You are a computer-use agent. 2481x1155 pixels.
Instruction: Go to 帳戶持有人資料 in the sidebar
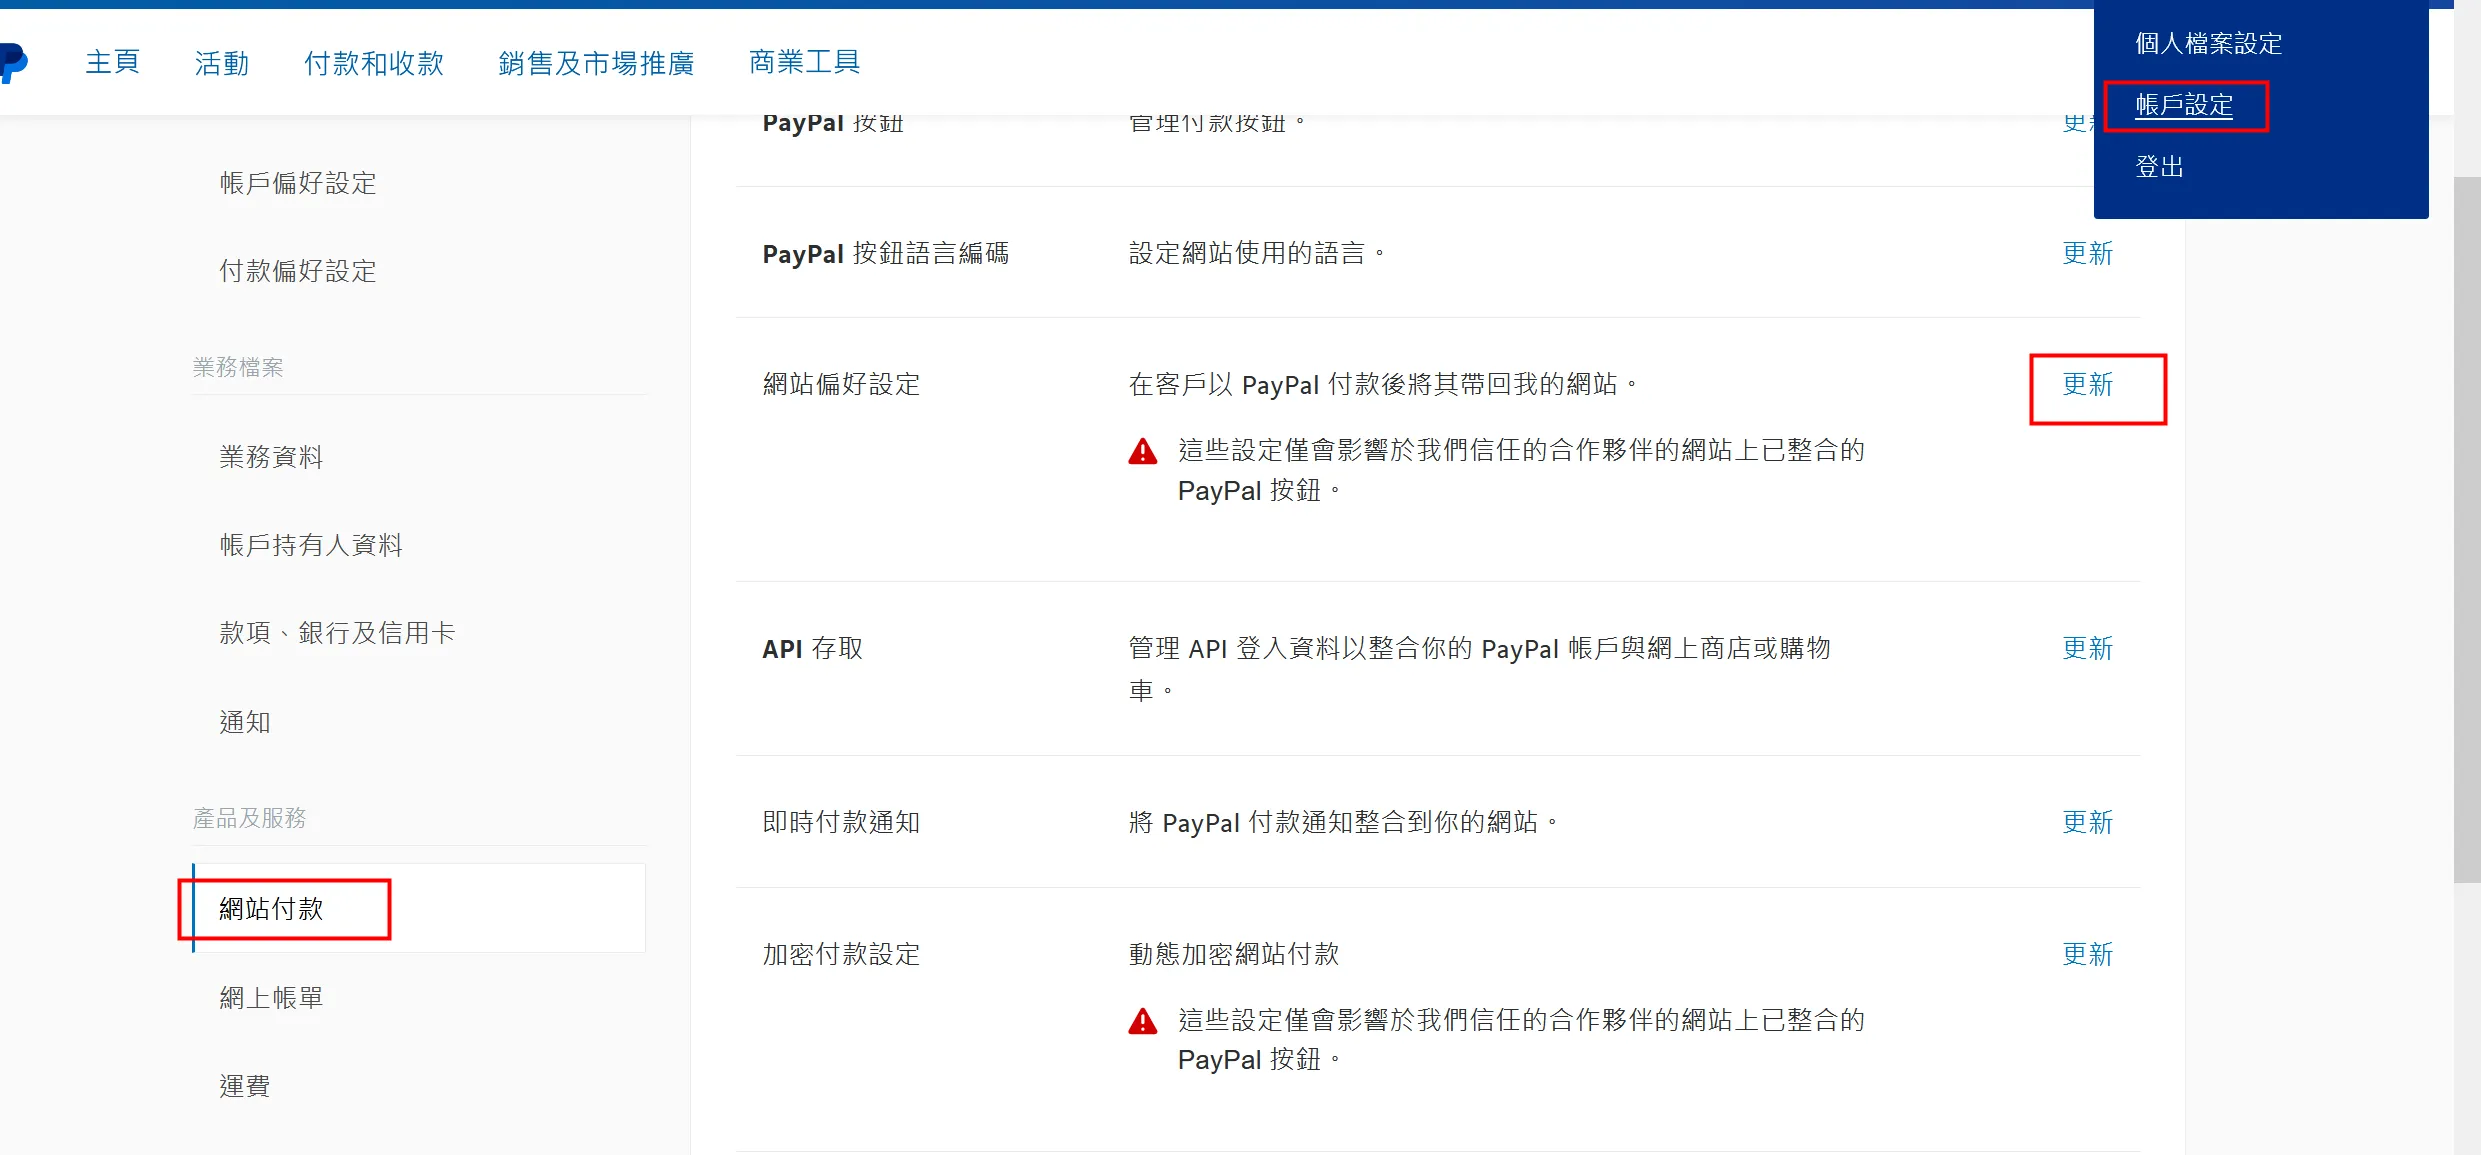(311, 545)
